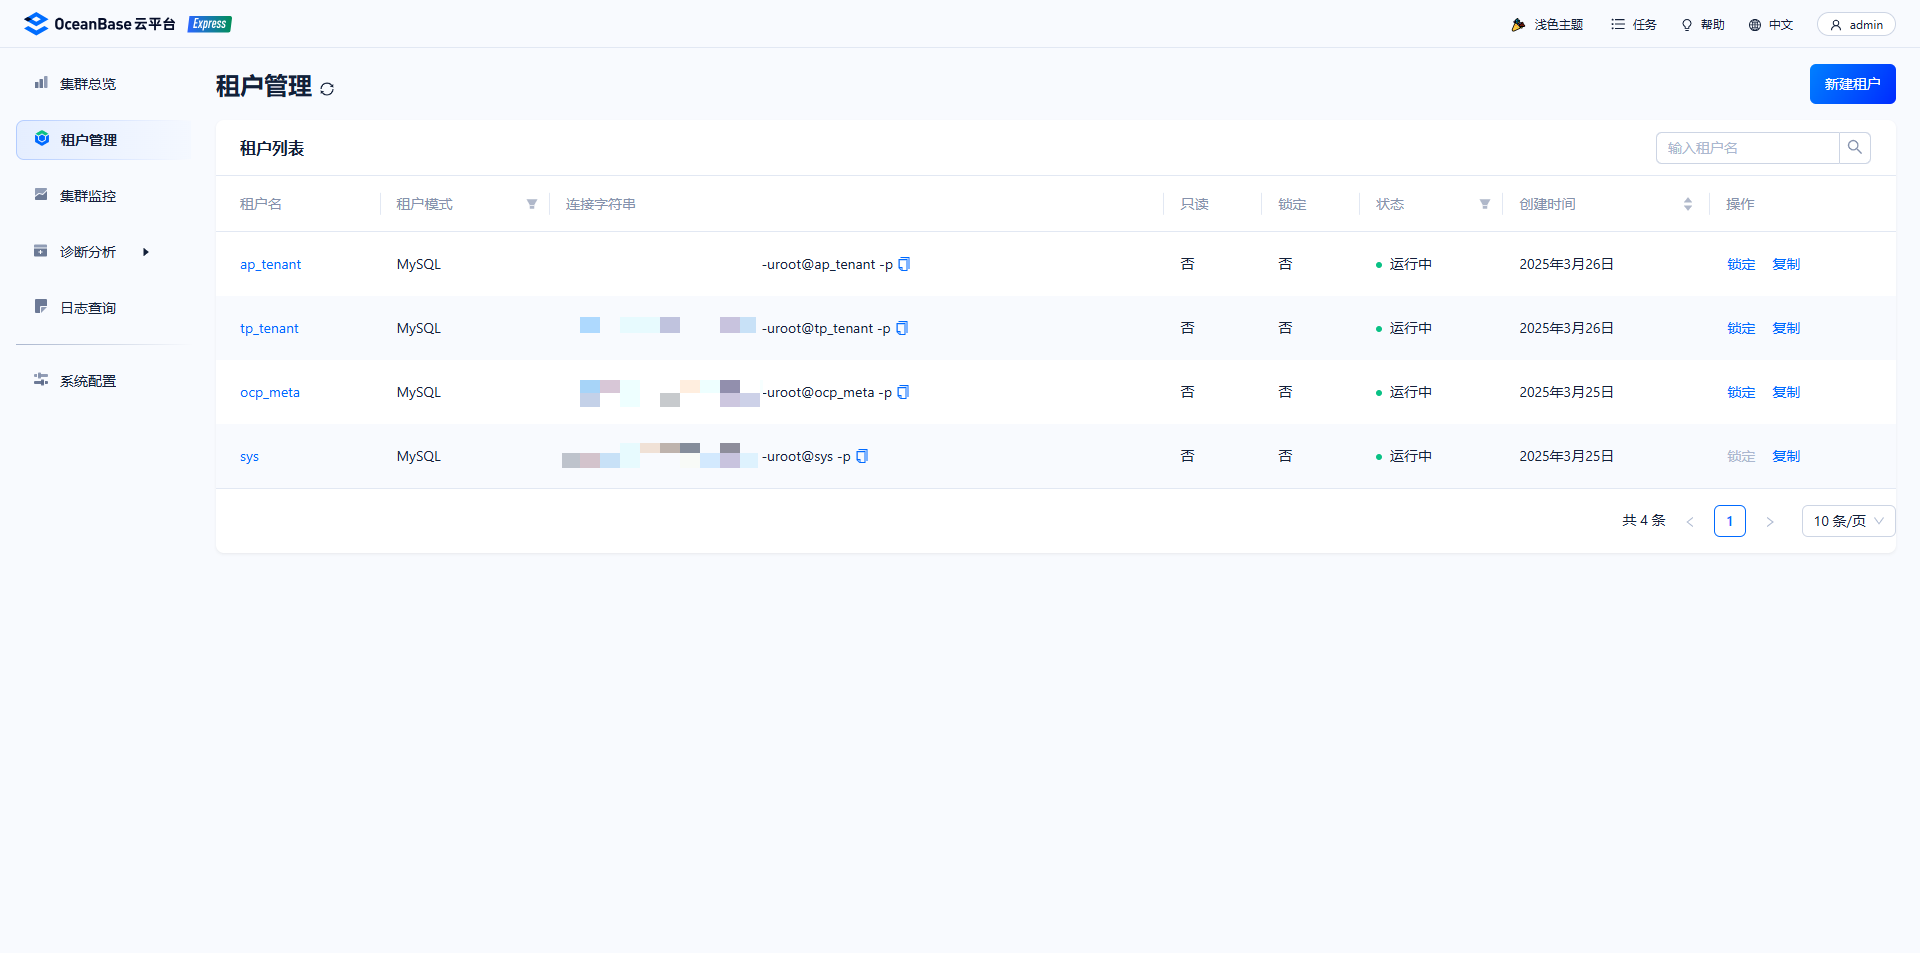The image size is (1920, 953).
Task: Click 复制 for sys row
Action: [1786, 456]
